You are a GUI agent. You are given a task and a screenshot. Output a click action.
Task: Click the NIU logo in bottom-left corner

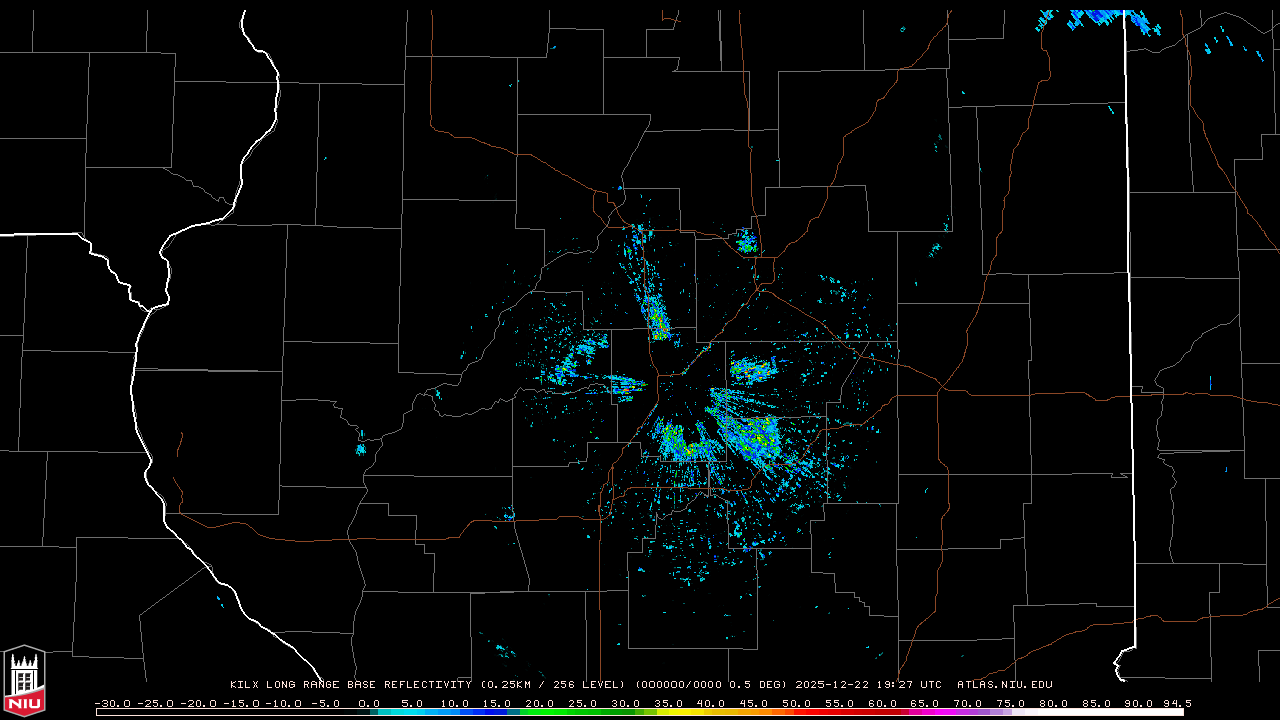pos(24,679)
